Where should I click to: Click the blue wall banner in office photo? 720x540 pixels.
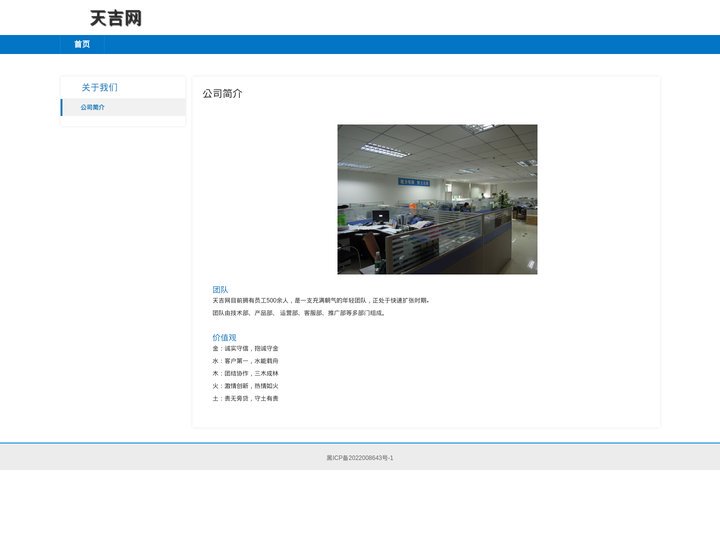coord(414,182)
